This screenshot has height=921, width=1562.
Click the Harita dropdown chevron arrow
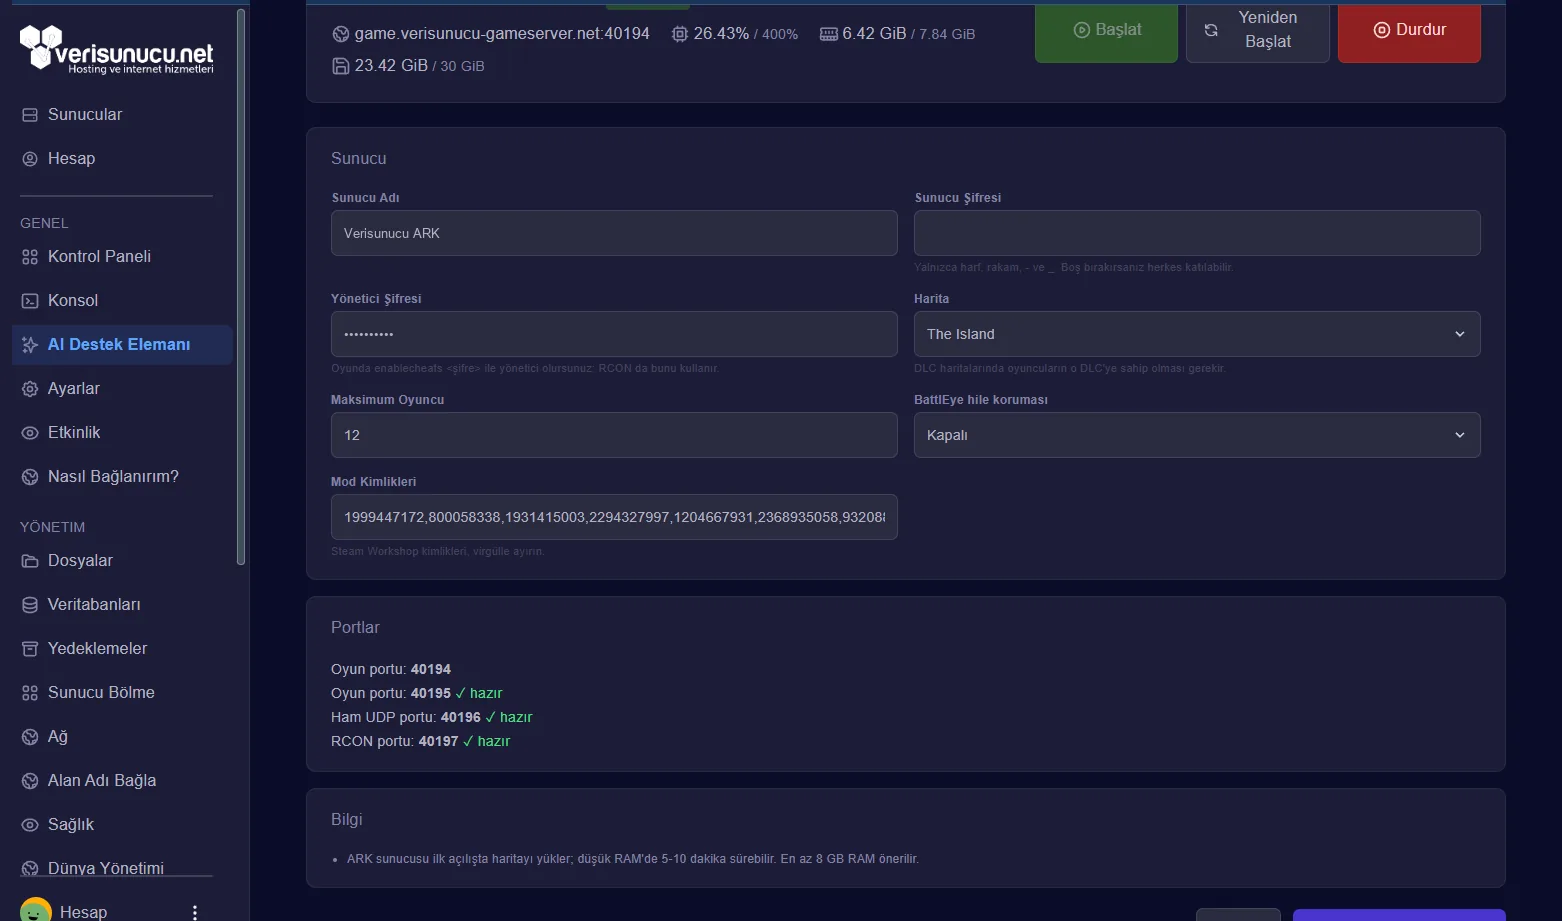tap(1460, 334)
